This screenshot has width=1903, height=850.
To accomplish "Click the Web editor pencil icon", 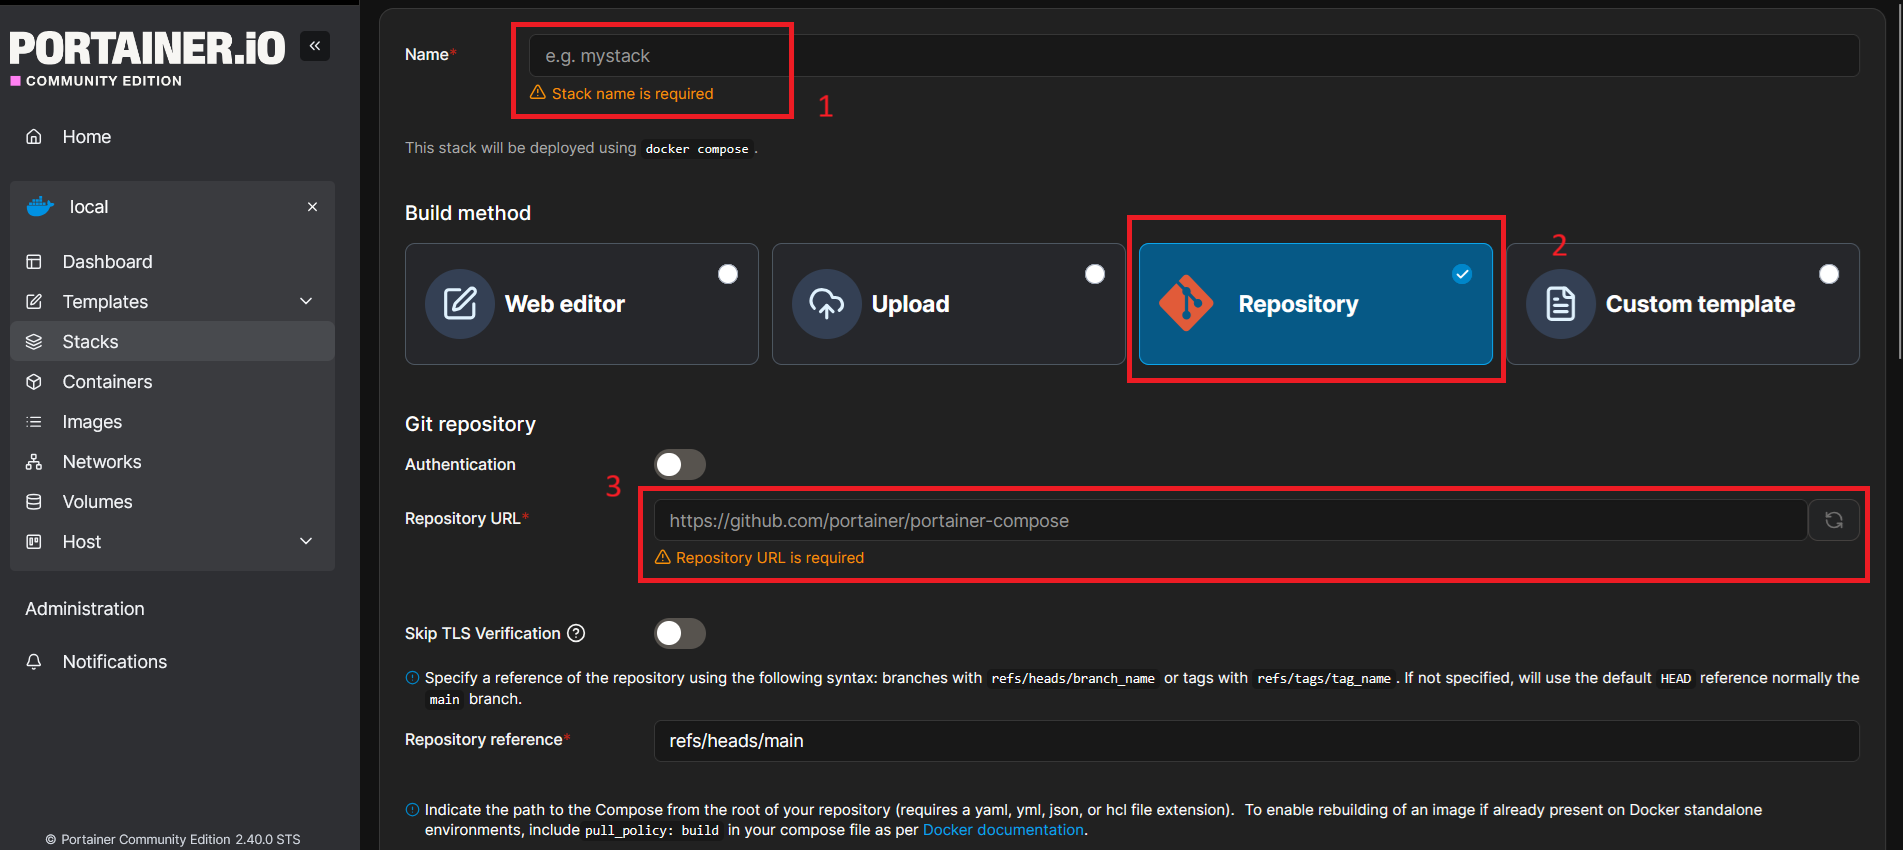I will [460, 304].
